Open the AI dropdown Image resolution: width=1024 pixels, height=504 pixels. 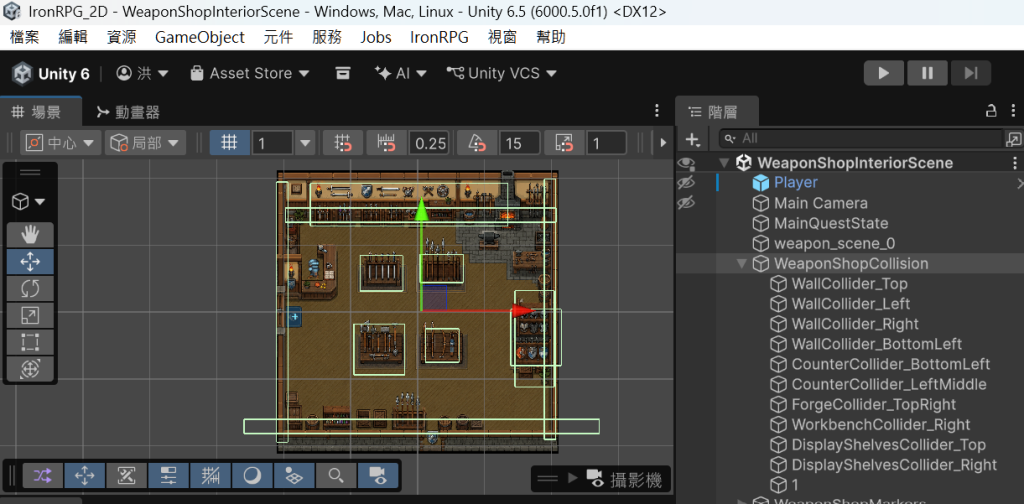coord(401,74)
